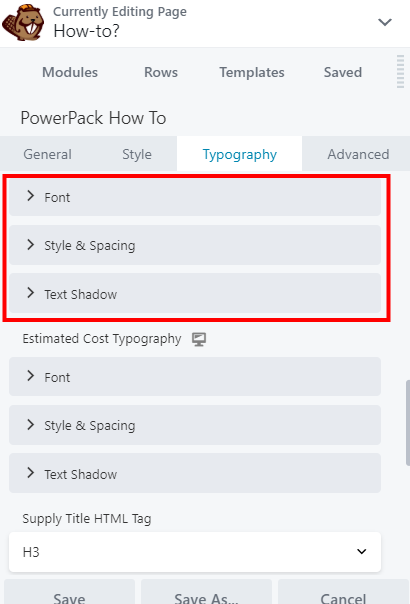Screen dimensions: 410x604
Task: Expand Font under Estimated Cost Typography
Action: pos(195,377)
